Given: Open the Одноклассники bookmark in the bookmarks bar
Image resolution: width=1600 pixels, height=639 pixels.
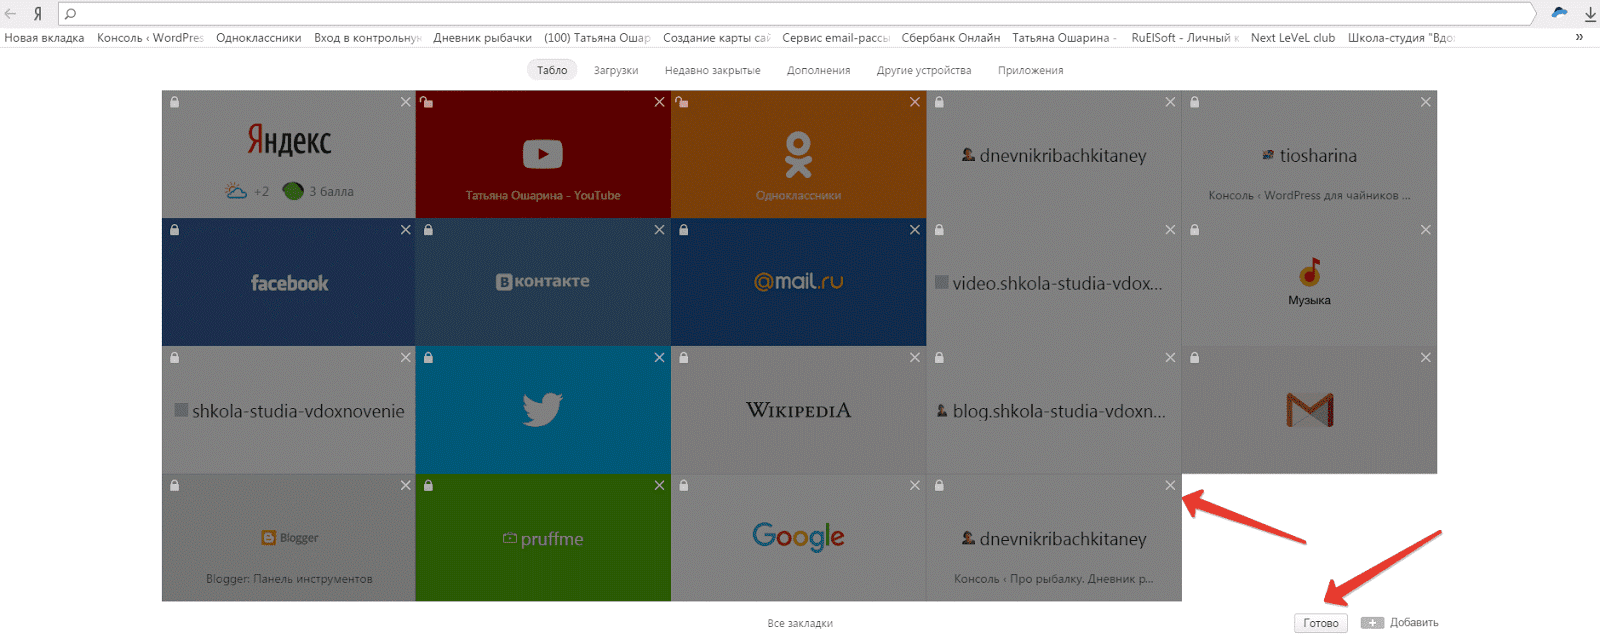Looking at the screenshot, I should (258, 38).
